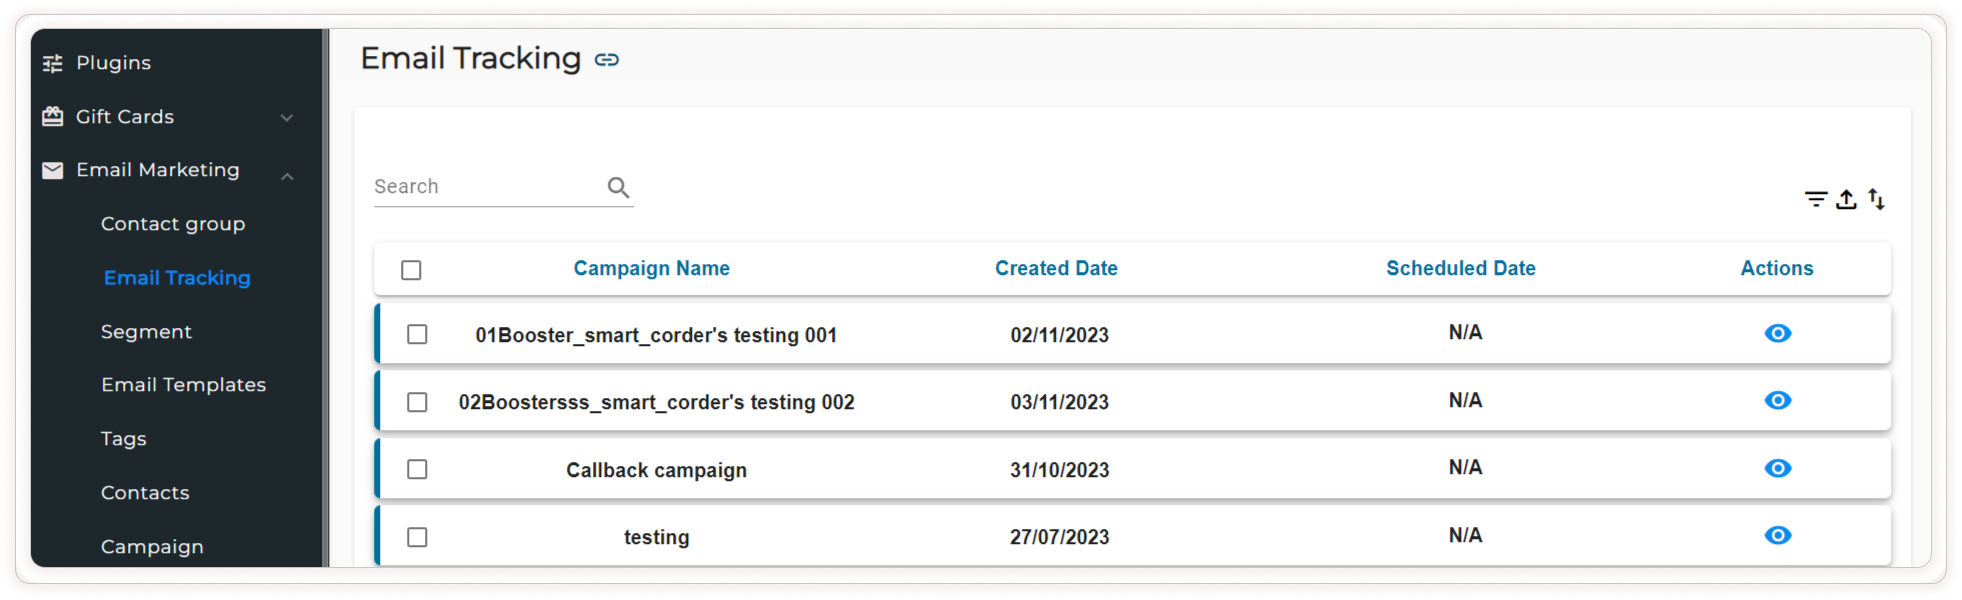The height and width of the screenshot is (600, 1962).
Task: Sort by Campaign Name column header
Action: (651, 268)
